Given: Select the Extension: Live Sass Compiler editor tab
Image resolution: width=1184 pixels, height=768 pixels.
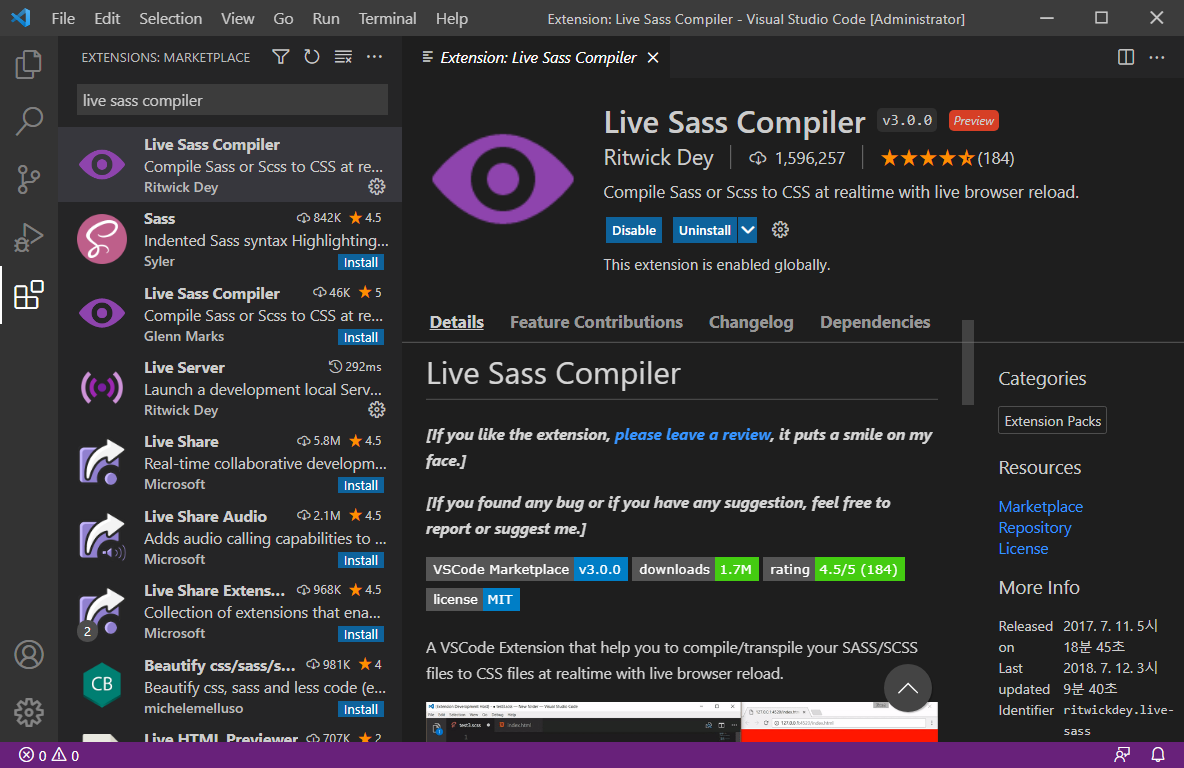Looking at the screenshot, I should point(538,57).
